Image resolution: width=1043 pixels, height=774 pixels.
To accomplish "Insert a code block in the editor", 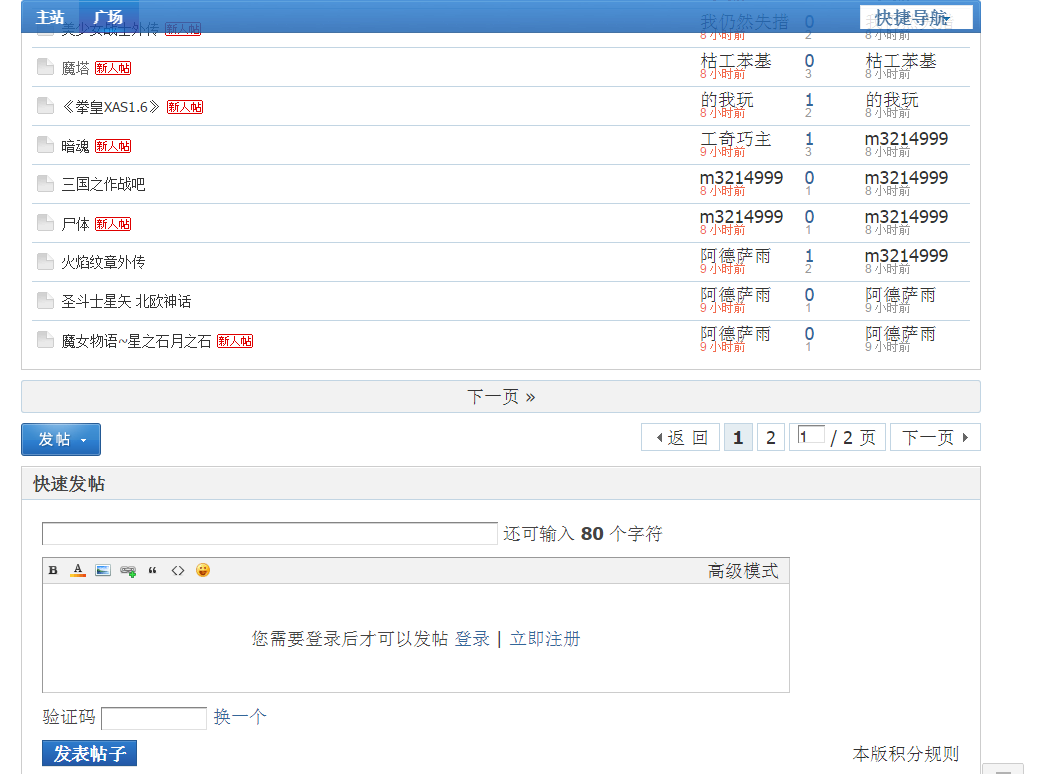I will click(178, 571).
